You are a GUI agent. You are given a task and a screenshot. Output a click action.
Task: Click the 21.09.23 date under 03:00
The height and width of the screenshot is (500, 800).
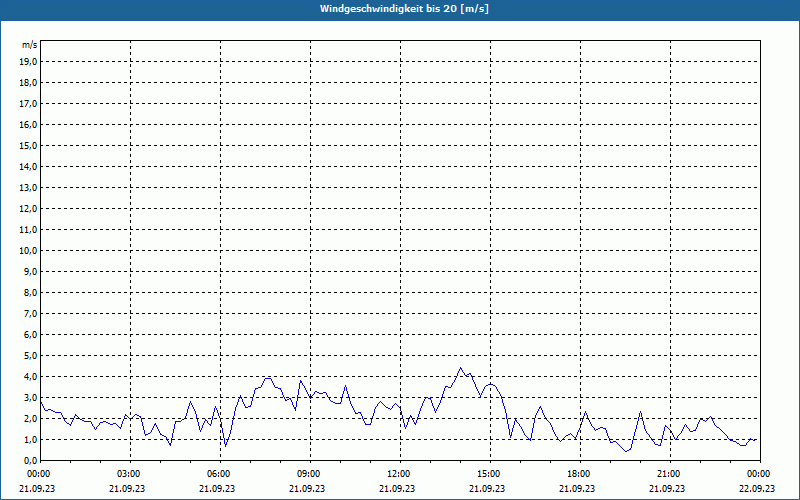(x=127, y=489)
